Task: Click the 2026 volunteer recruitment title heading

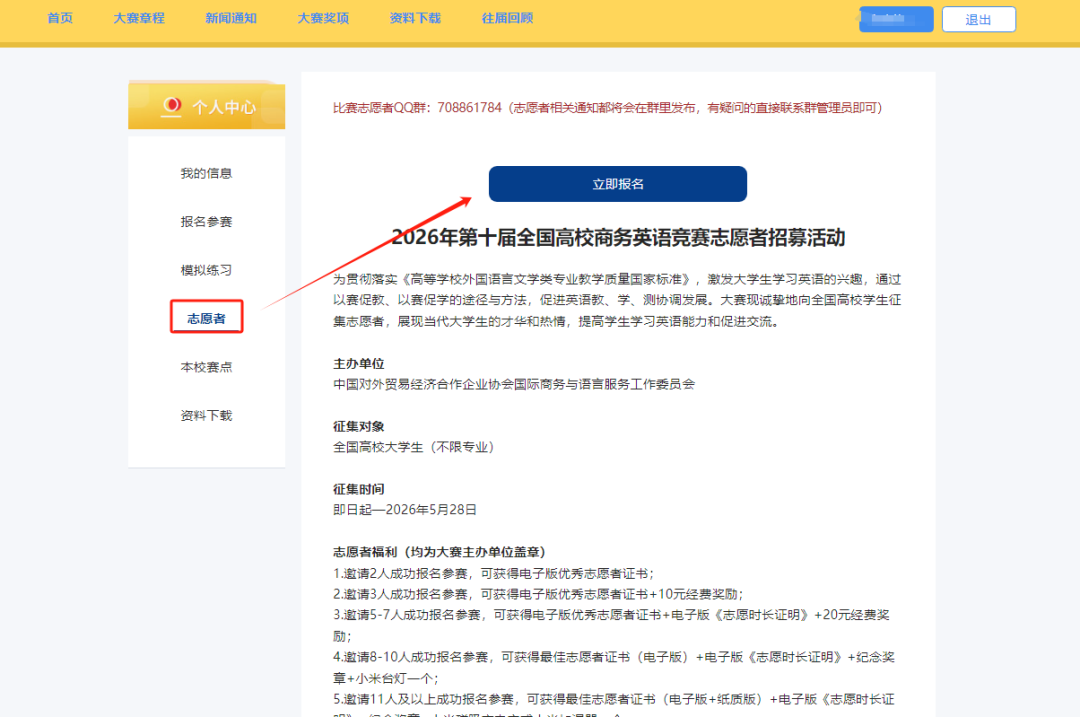Action: [x=617, y=237]
